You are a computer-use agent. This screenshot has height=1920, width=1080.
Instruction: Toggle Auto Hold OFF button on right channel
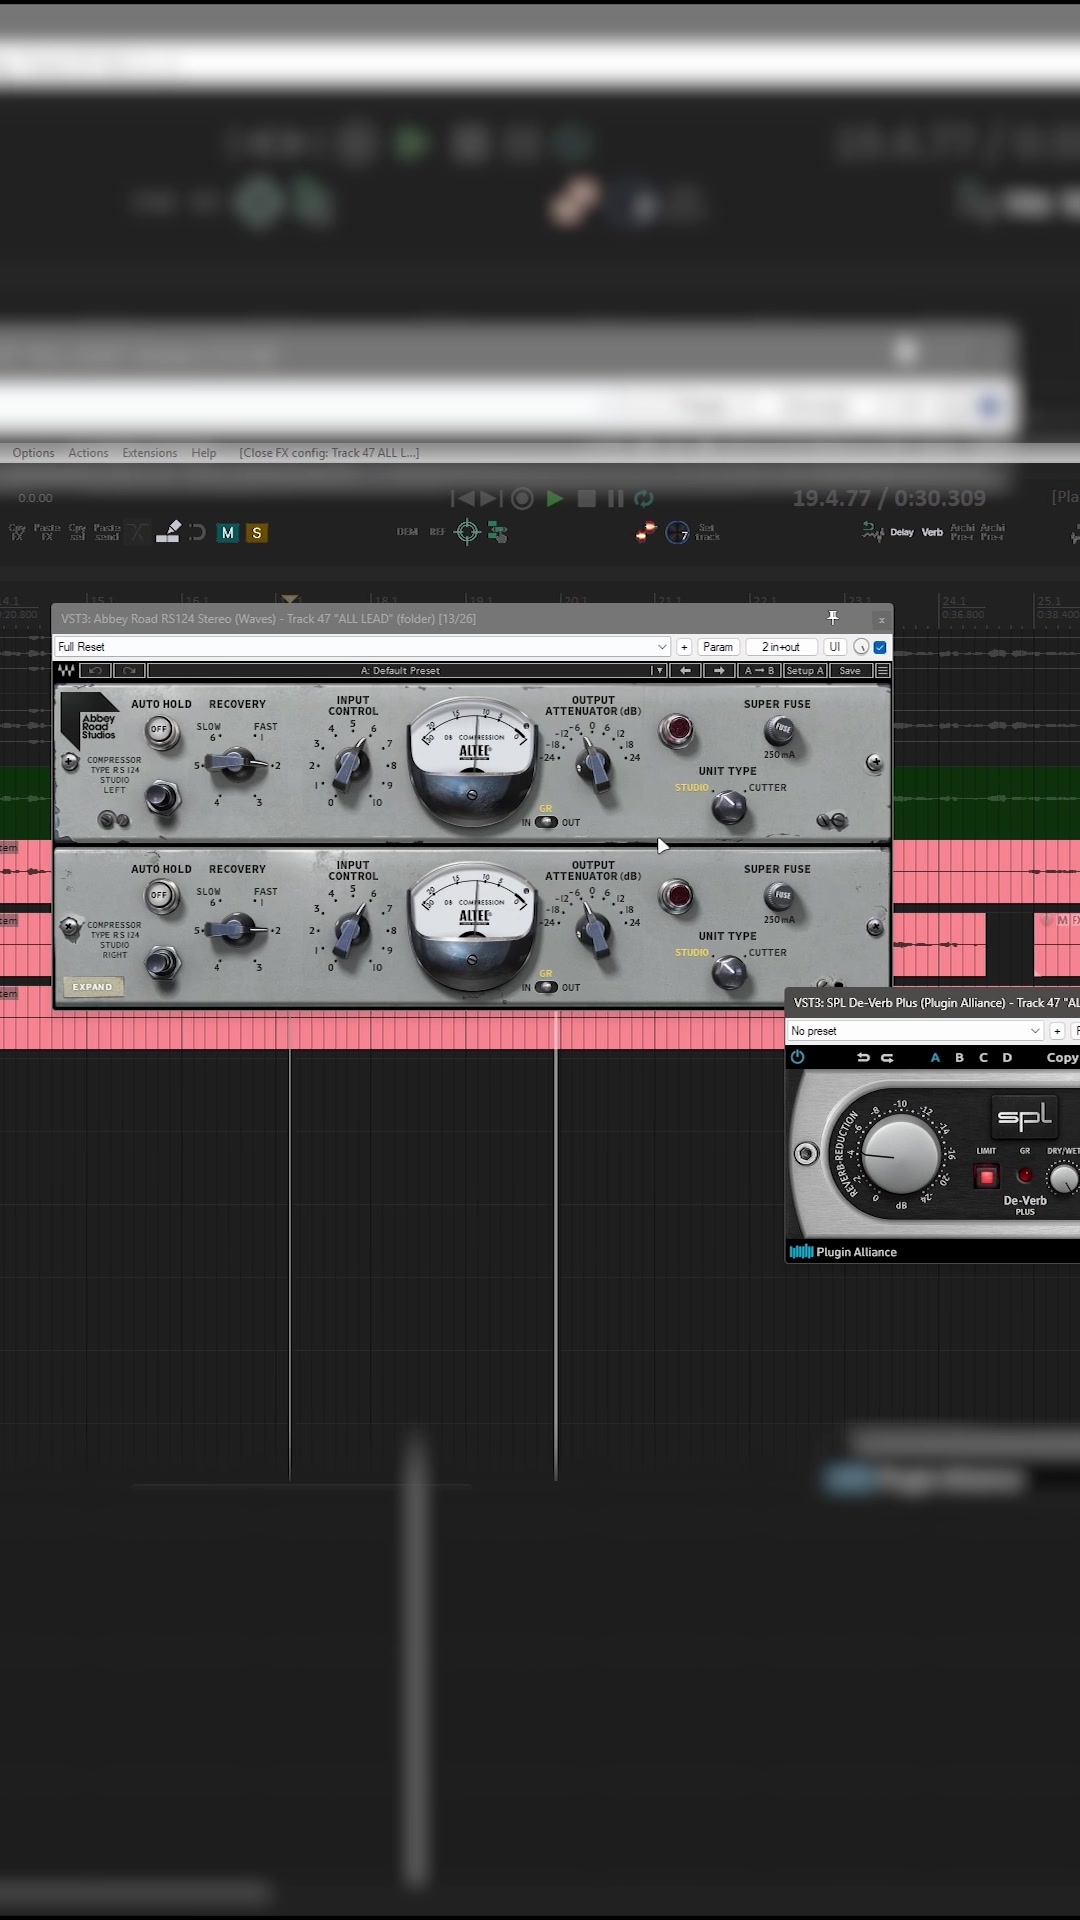[x=160, y=896]
